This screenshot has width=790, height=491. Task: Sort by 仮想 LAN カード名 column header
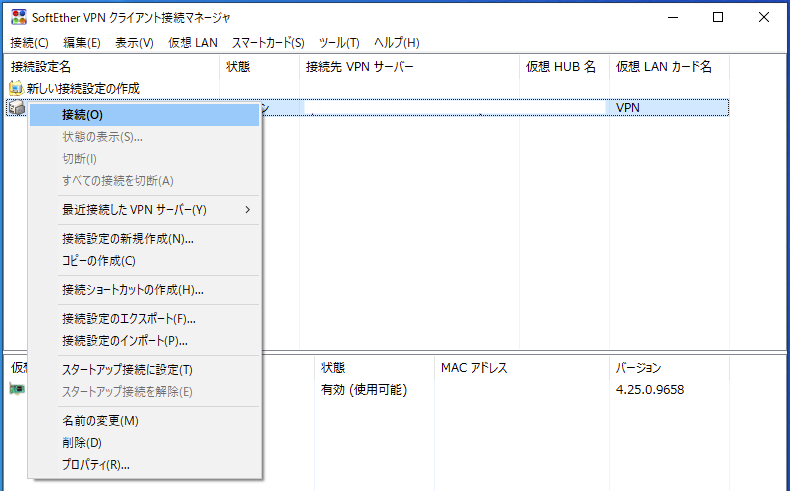669,67
